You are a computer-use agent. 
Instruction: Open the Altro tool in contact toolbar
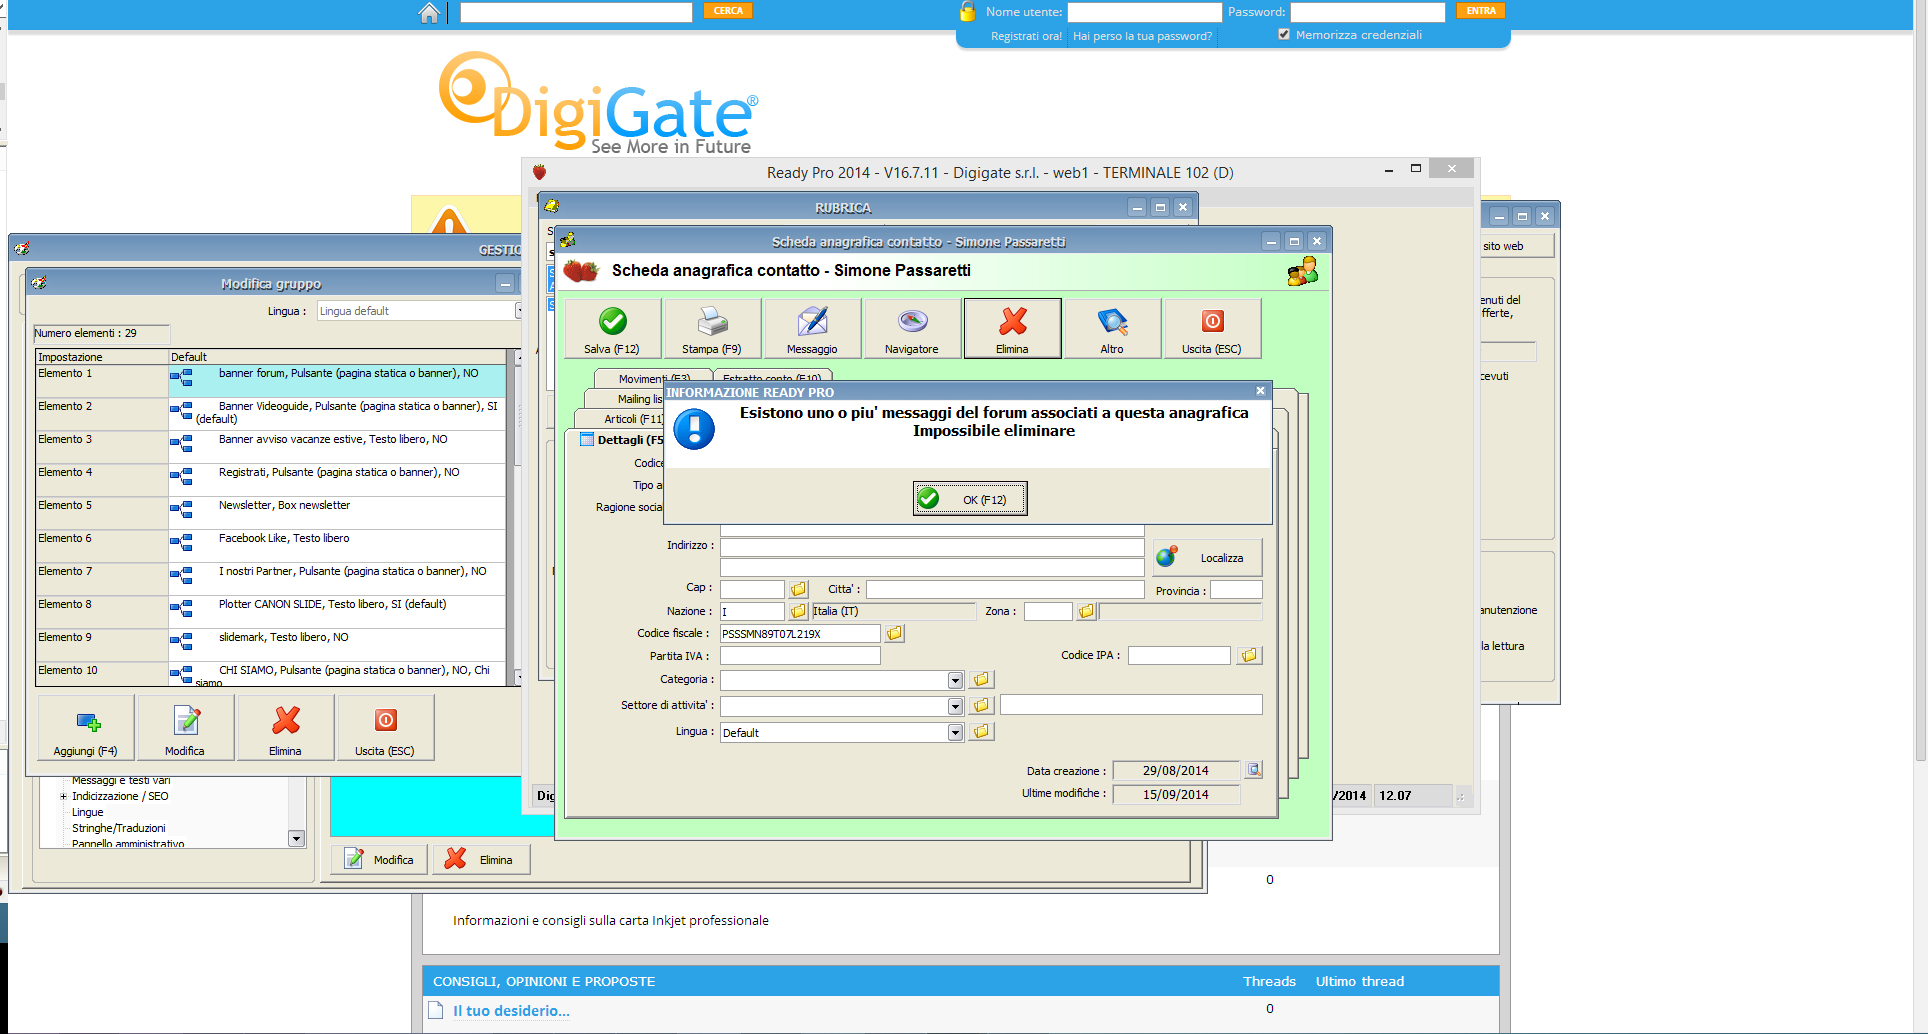[1112, 328]
